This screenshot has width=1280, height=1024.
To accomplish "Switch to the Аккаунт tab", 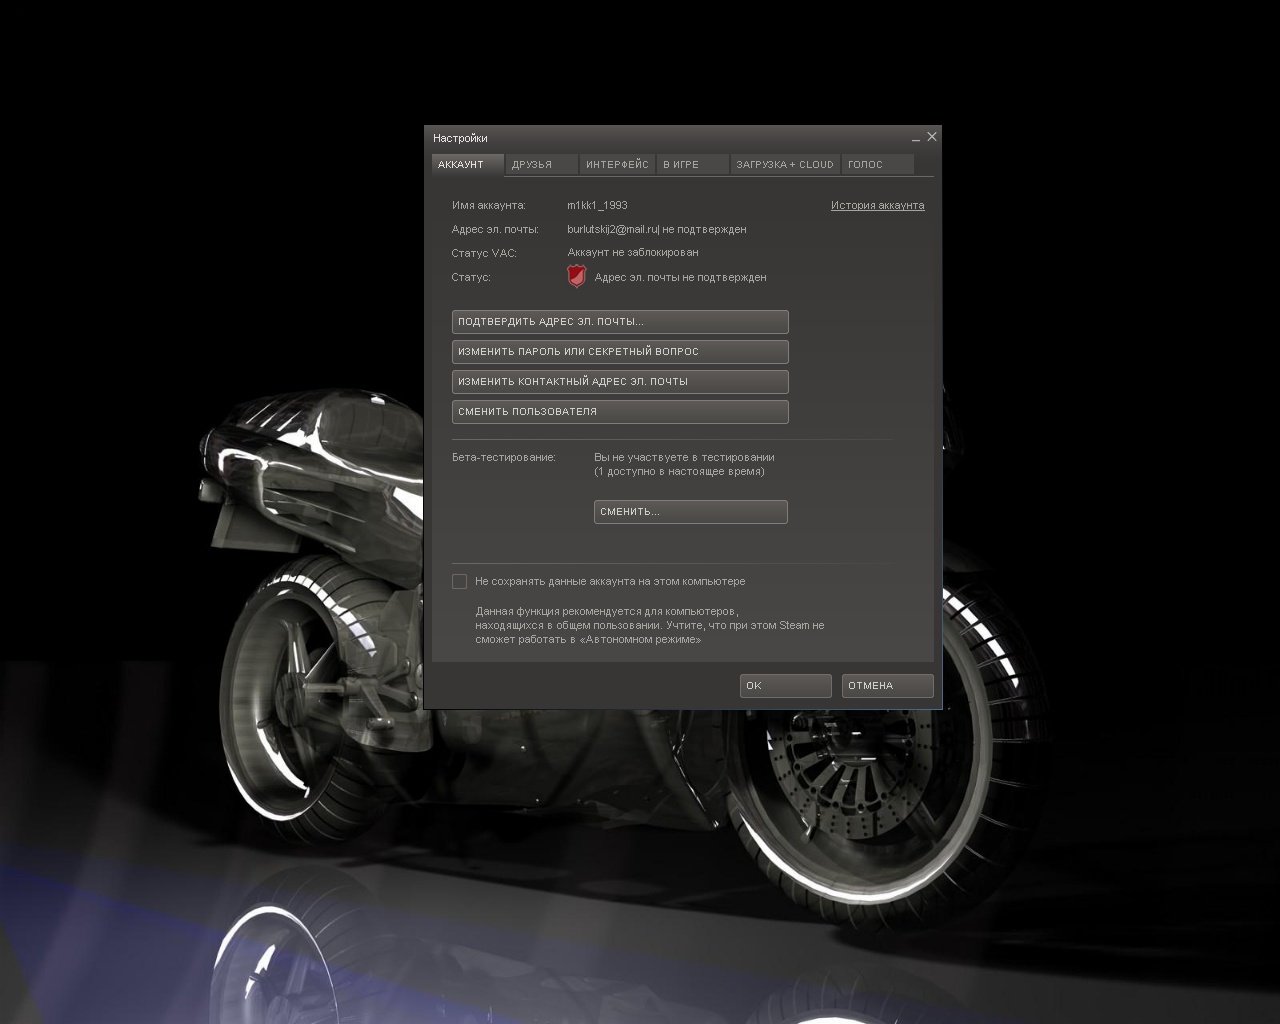I will pos(467,165).
